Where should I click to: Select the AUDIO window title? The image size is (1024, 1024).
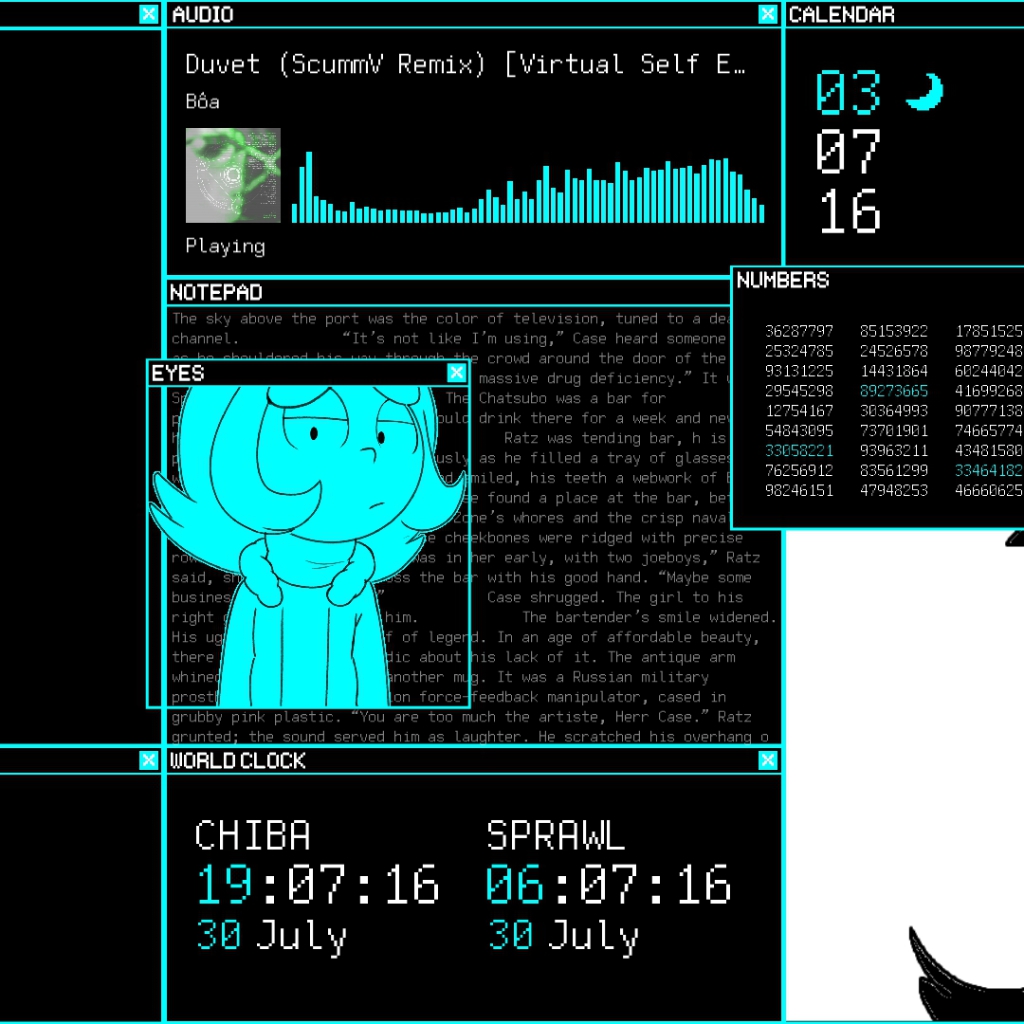pos(203,14)
